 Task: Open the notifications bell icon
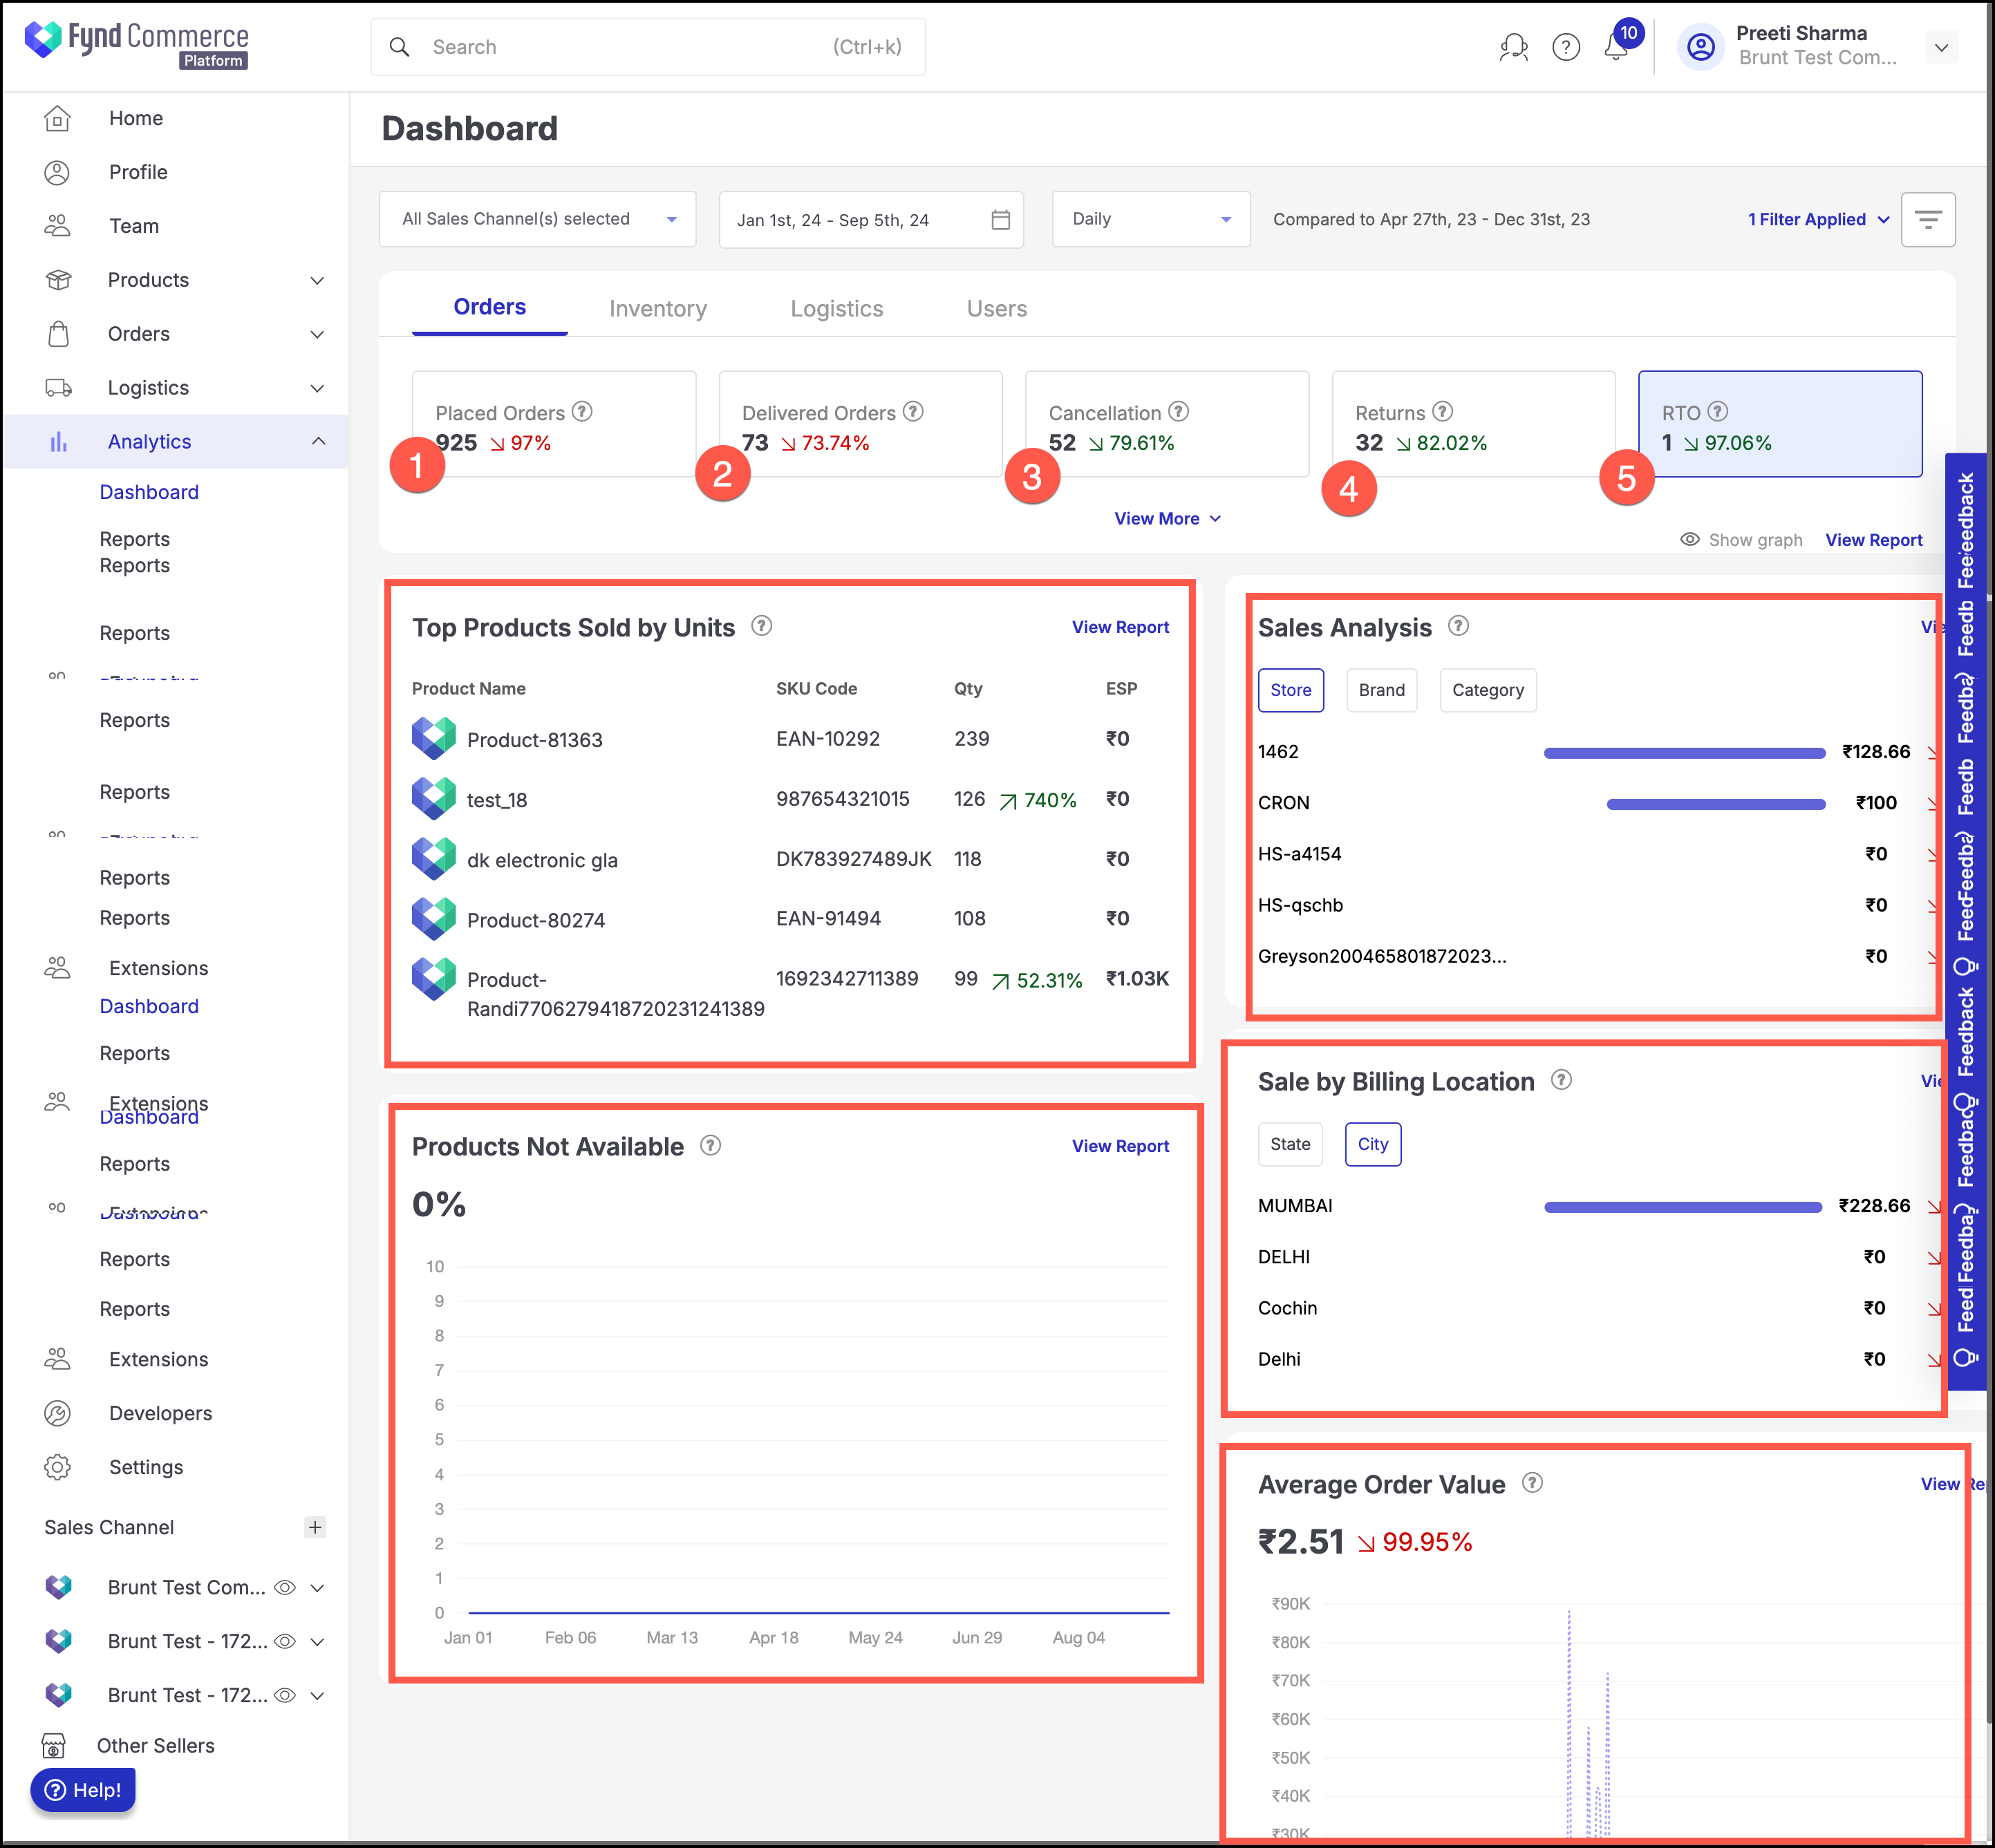pyautogui.click(x=1615, y=47)
